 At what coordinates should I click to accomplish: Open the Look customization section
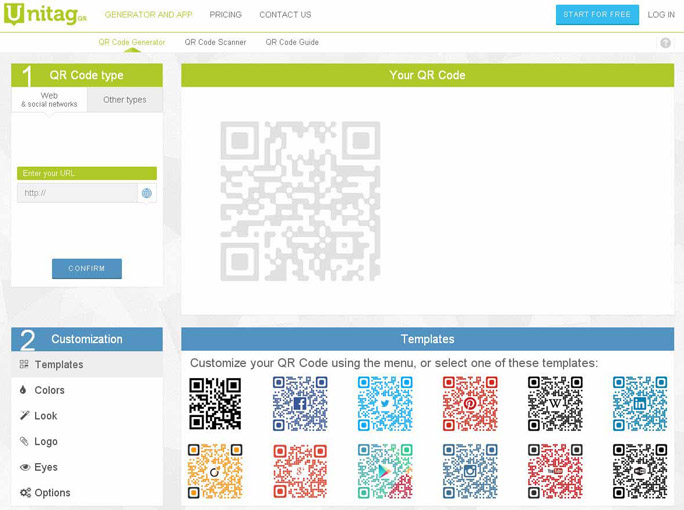tap(87, 416)
